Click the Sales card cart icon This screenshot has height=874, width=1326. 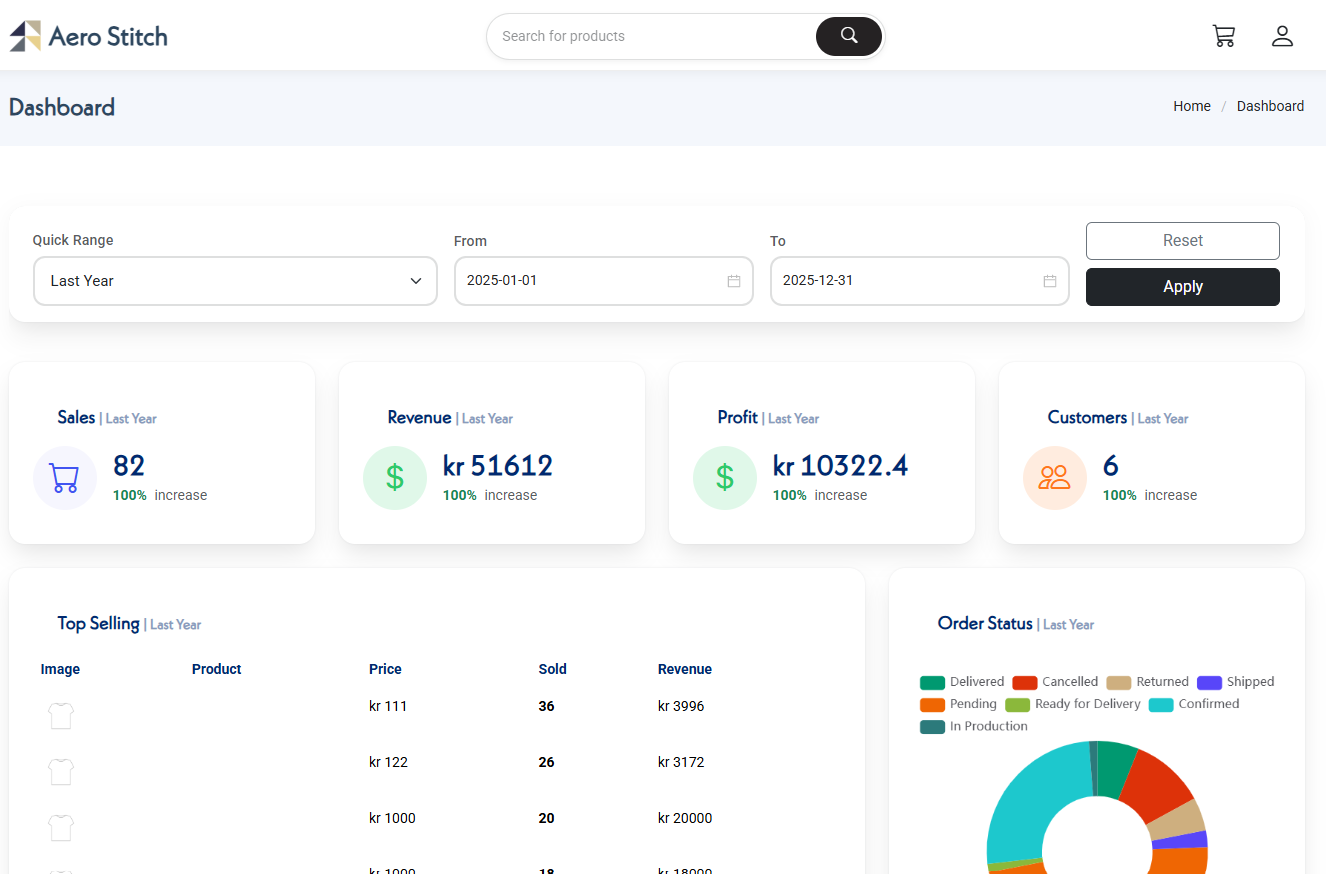pyautogui.click(x=65, y=478)
